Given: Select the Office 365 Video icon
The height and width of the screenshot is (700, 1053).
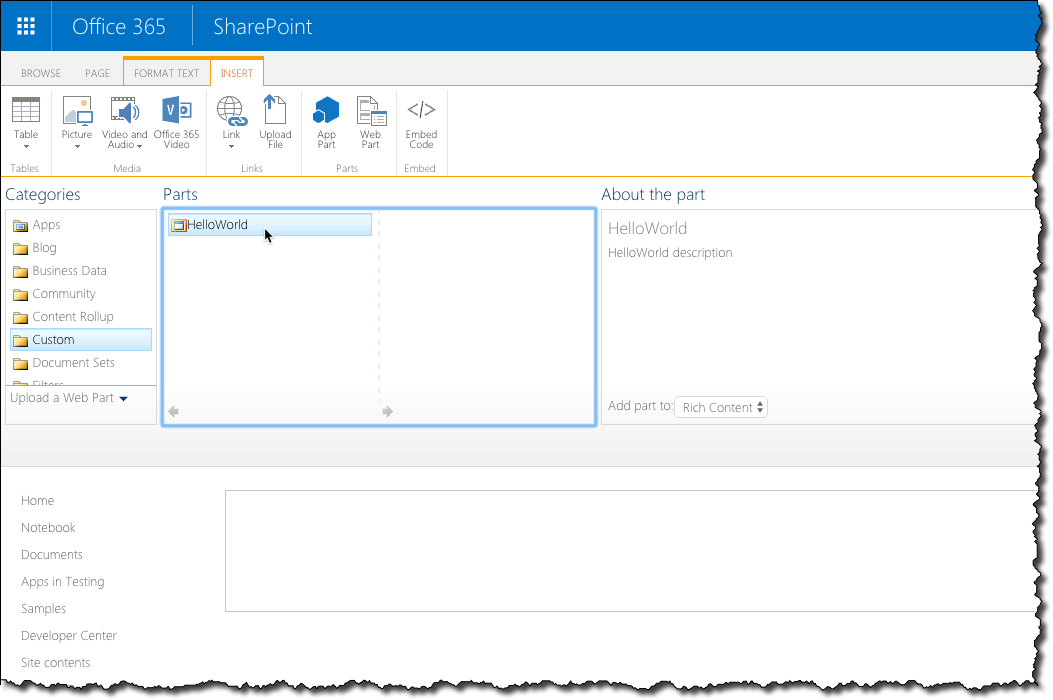Looking at the screenshot, I should coord(177,110).
